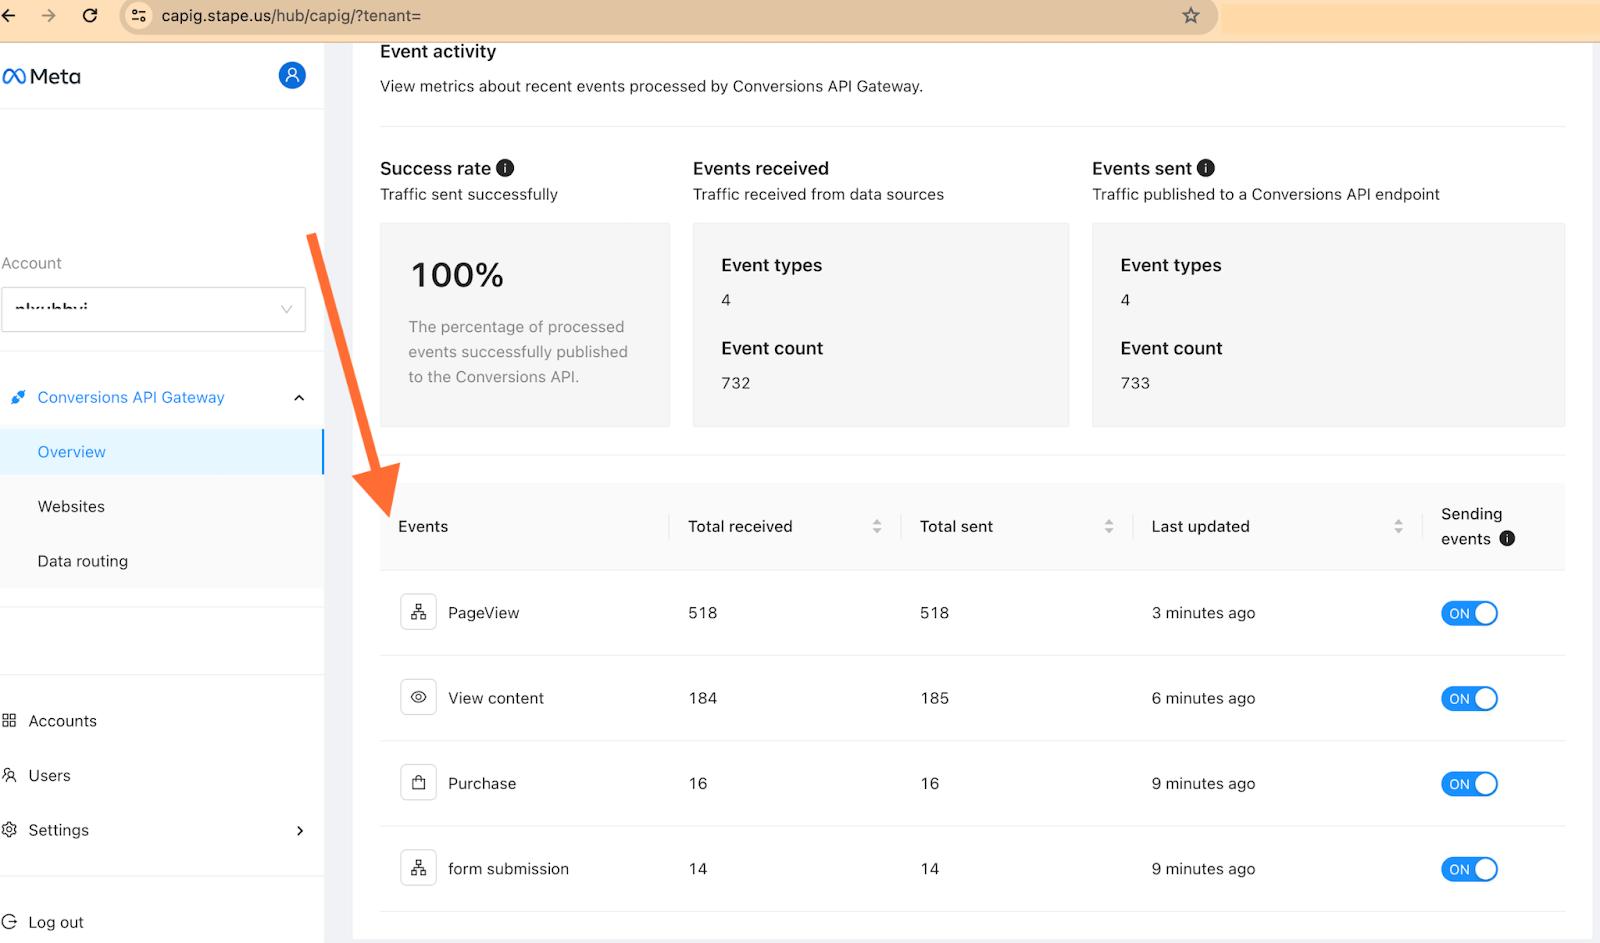Screen dimensions: 1600x943
Task: Click the Sending events info icon
Action: (x=1507, y=538)
